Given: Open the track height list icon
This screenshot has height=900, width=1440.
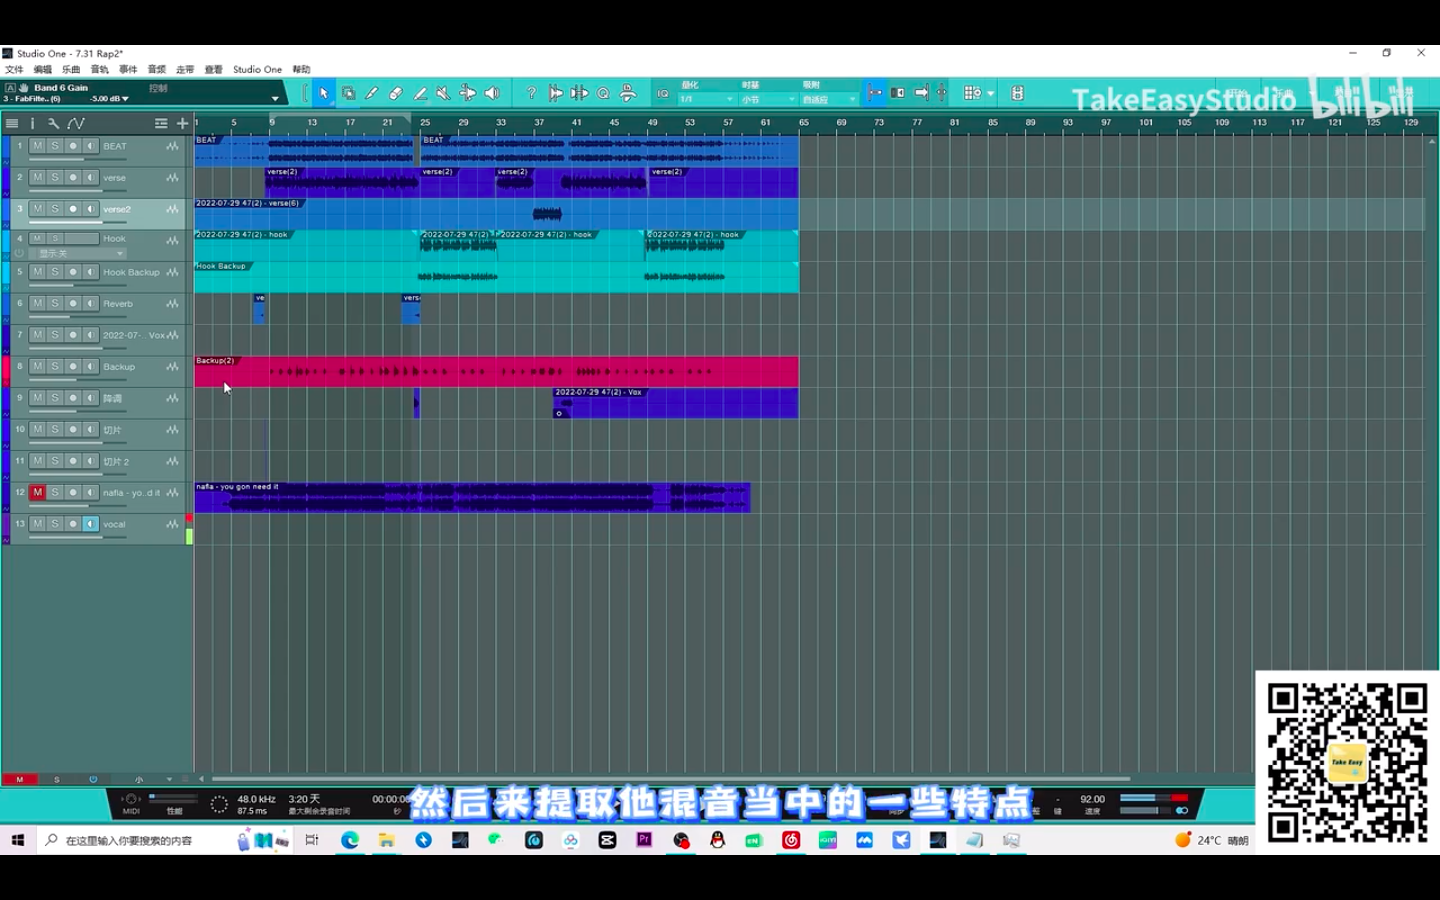Looking at the screenshot, I should point(161,123).
